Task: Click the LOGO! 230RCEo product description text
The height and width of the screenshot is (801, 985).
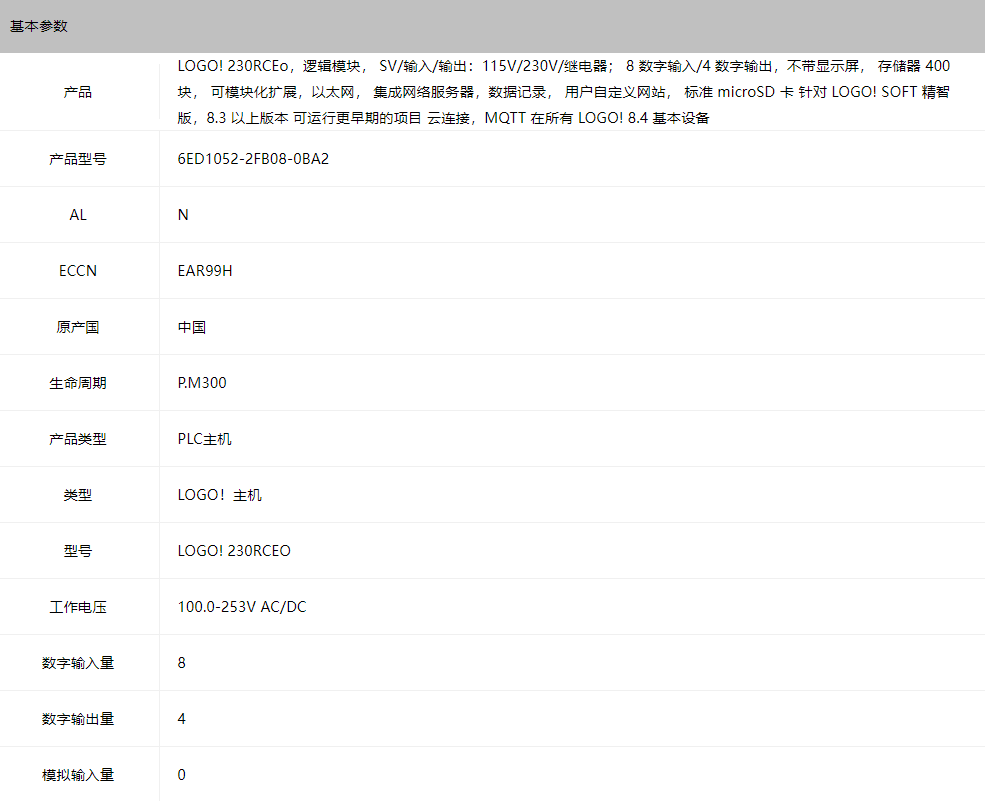Action: [x=563, y=92]
